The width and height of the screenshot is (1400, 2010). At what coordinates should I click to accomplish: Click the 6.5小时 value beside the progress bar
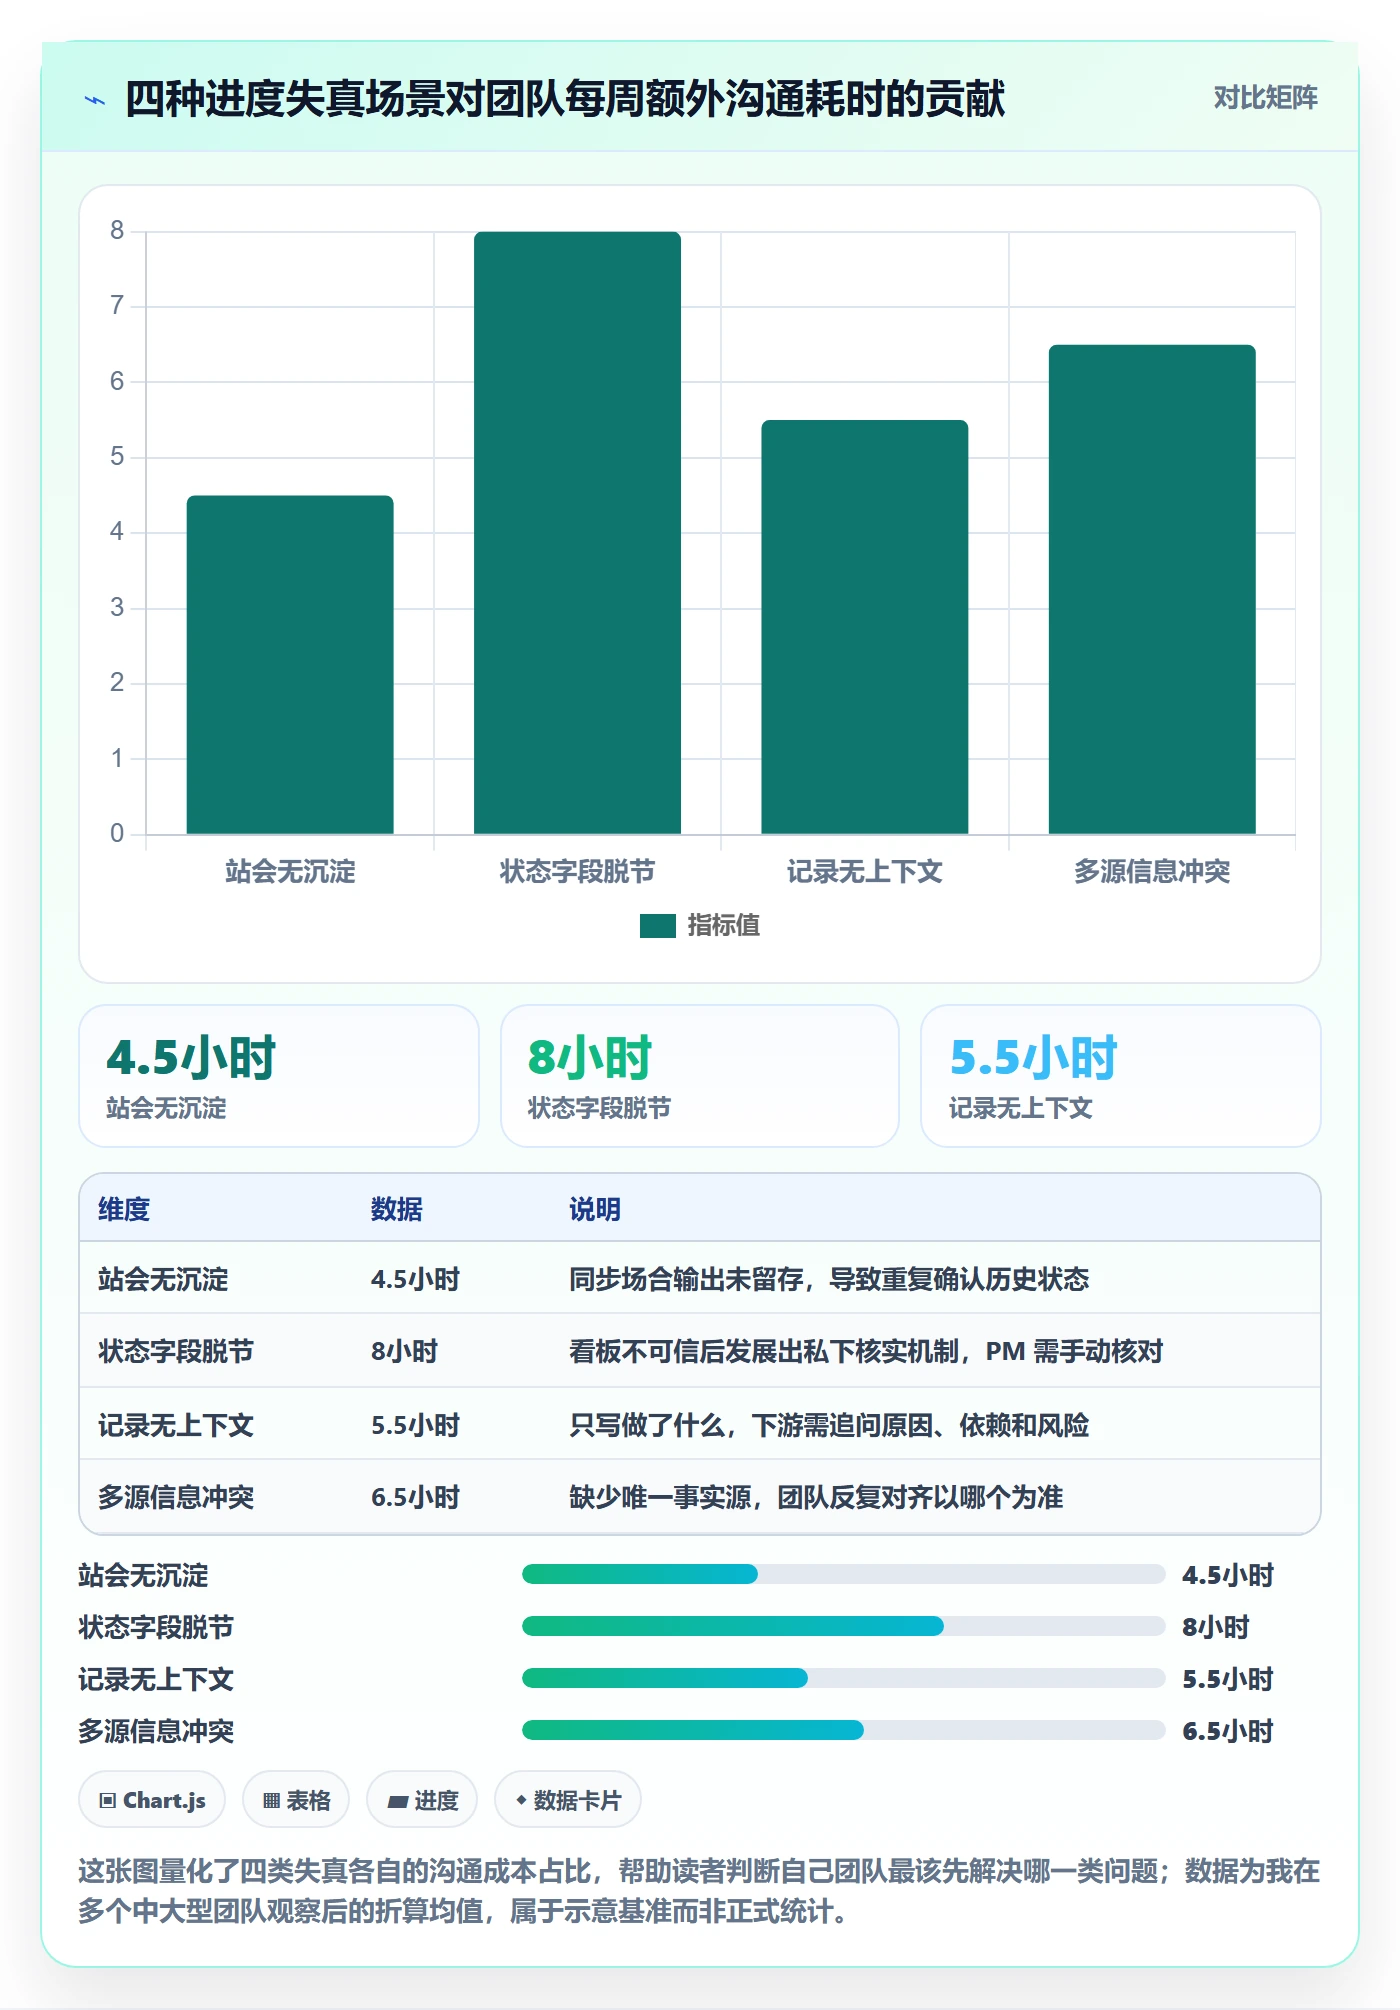pyautogui.click(x=1228, y=1731)
